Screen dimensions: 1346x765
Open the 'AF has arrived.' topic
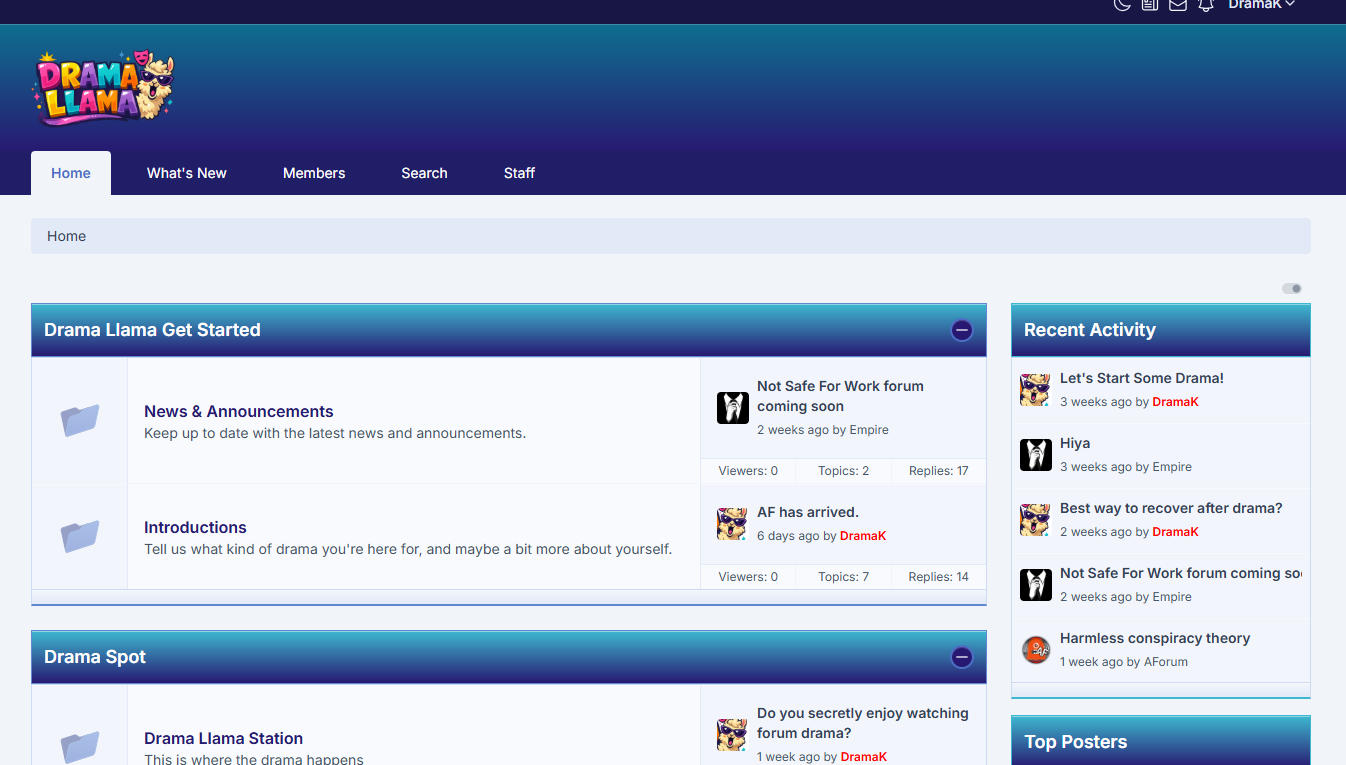[x=808, y=512]
